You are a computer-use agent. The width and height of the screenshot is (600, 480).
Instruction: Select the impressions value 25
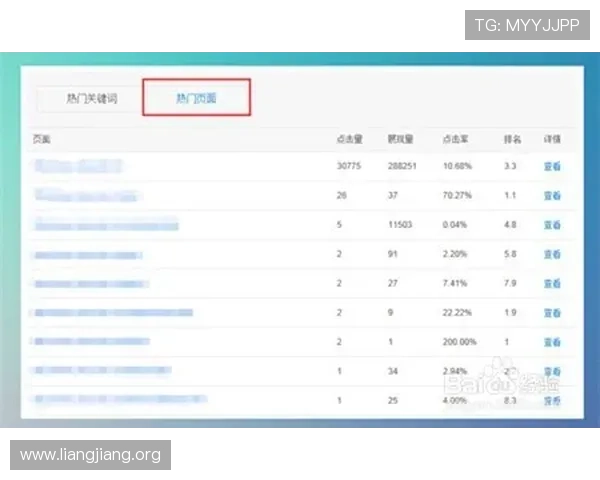(393, 400)
